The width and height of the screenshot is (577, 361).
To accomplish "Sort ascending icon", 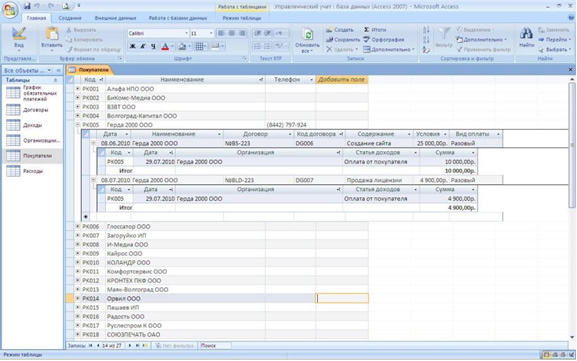I will [426, 30].
